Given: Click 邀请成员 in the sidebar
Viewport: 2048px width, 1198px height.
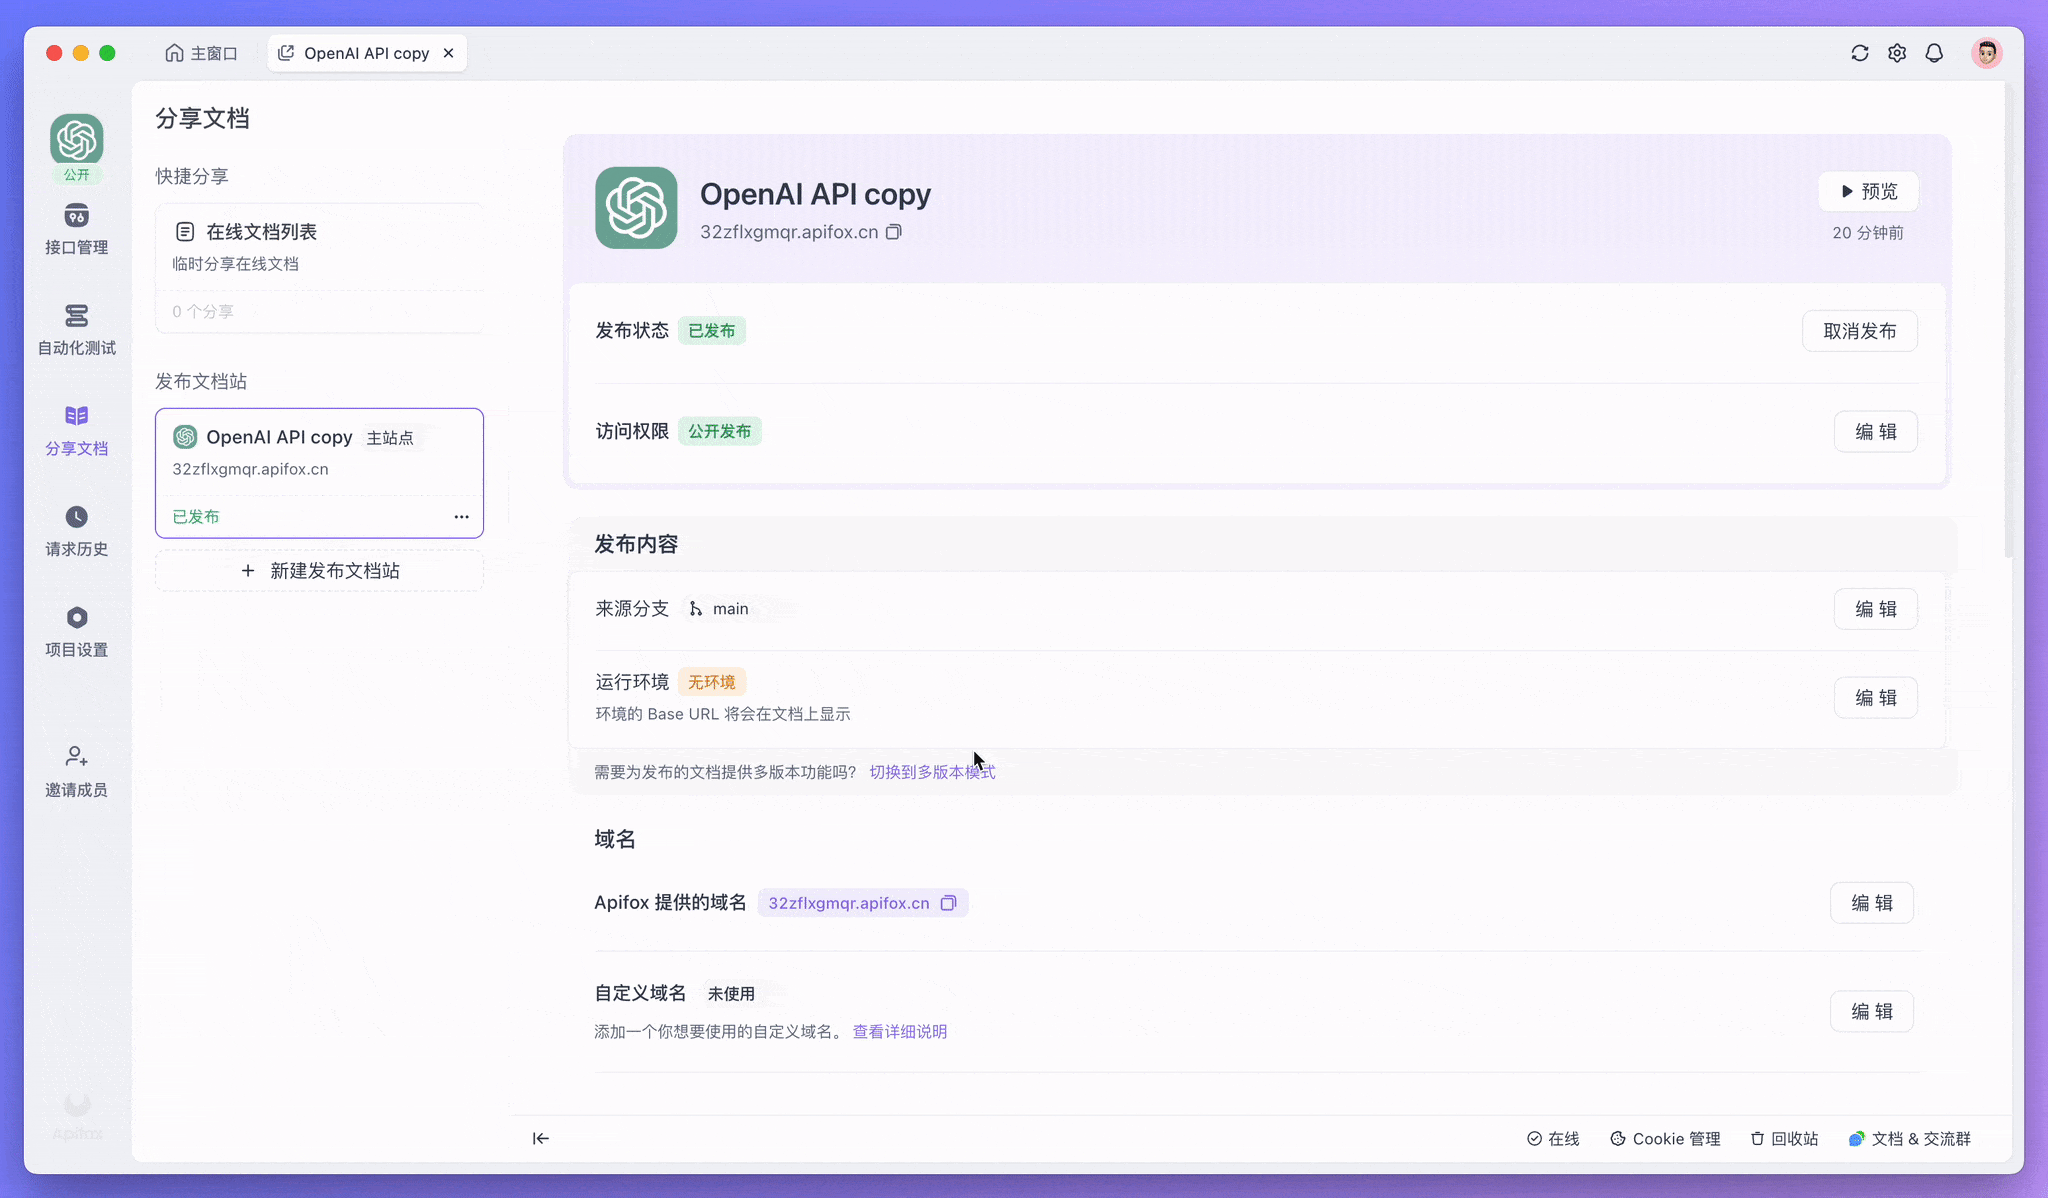Looking at the screenshot, I should (76, 771).
